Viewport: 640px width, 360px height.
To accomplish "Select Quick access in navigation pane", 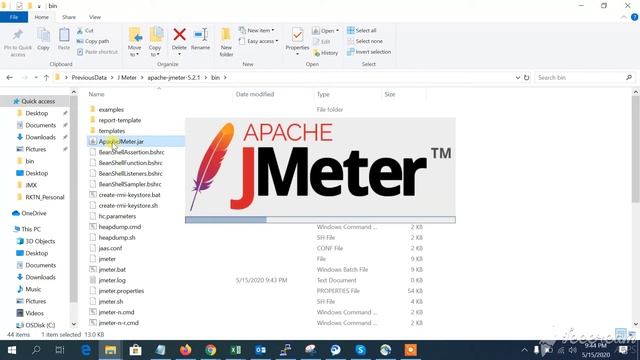I will coord(38,101).
